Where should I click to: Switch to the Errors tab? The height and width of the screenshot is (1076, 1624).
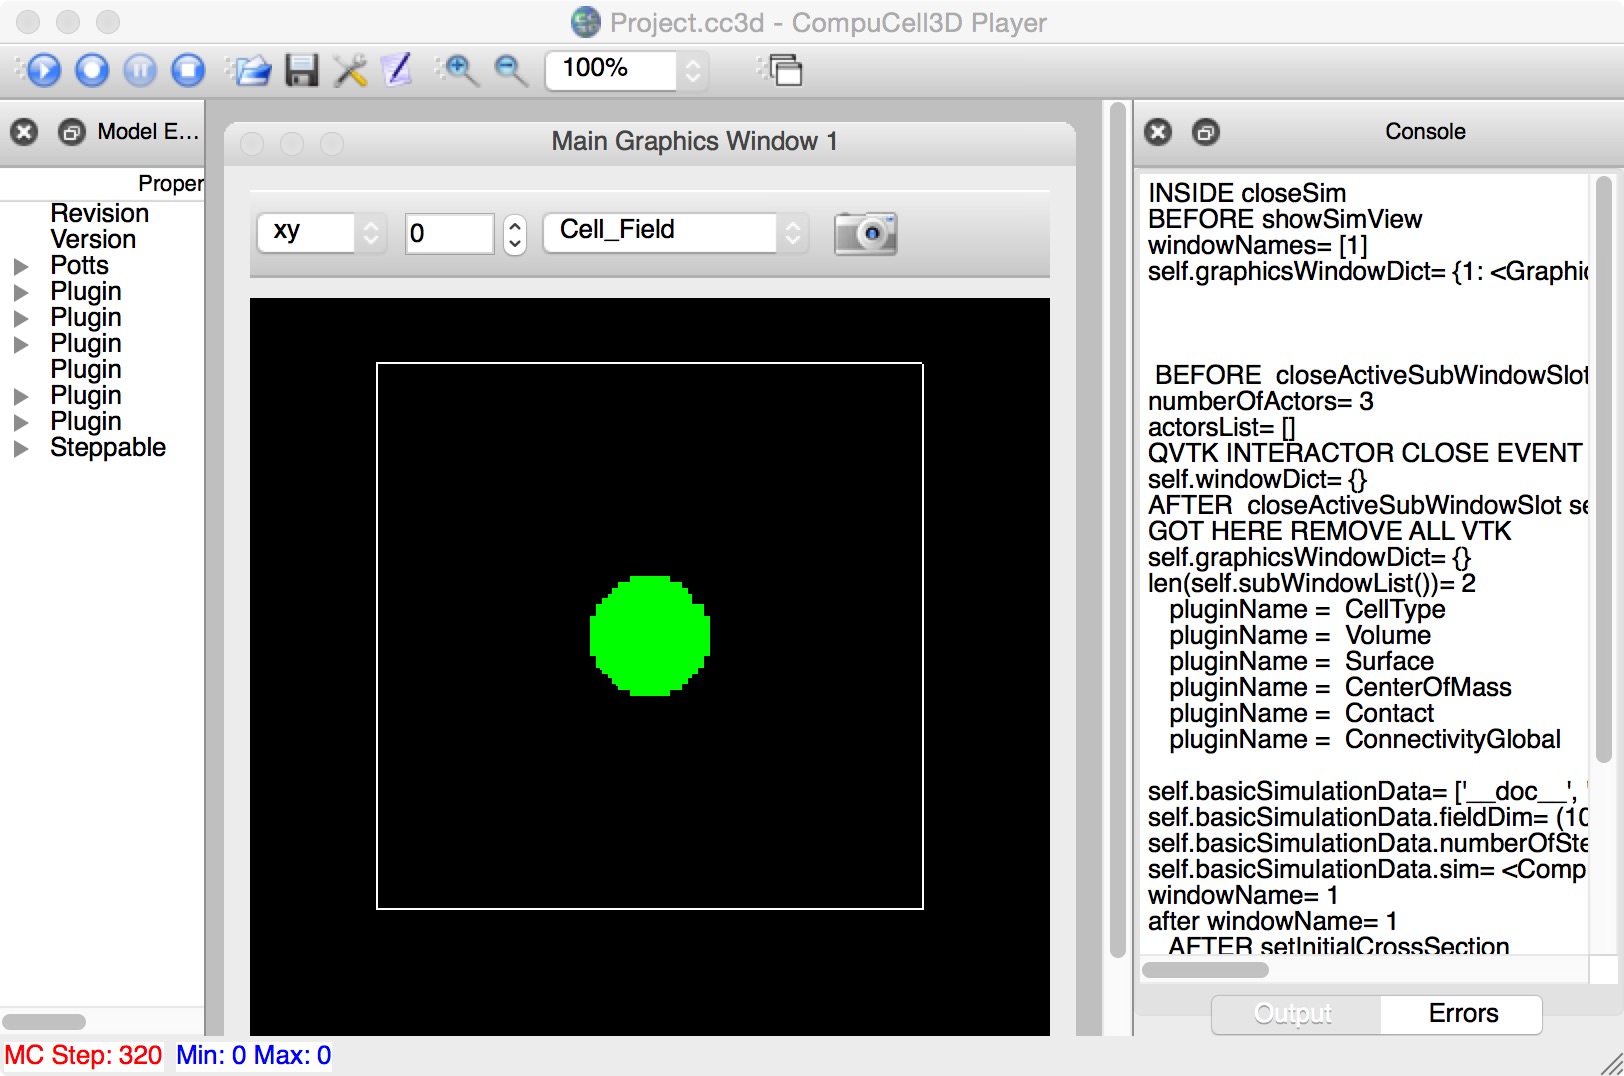[1463, 1014]
